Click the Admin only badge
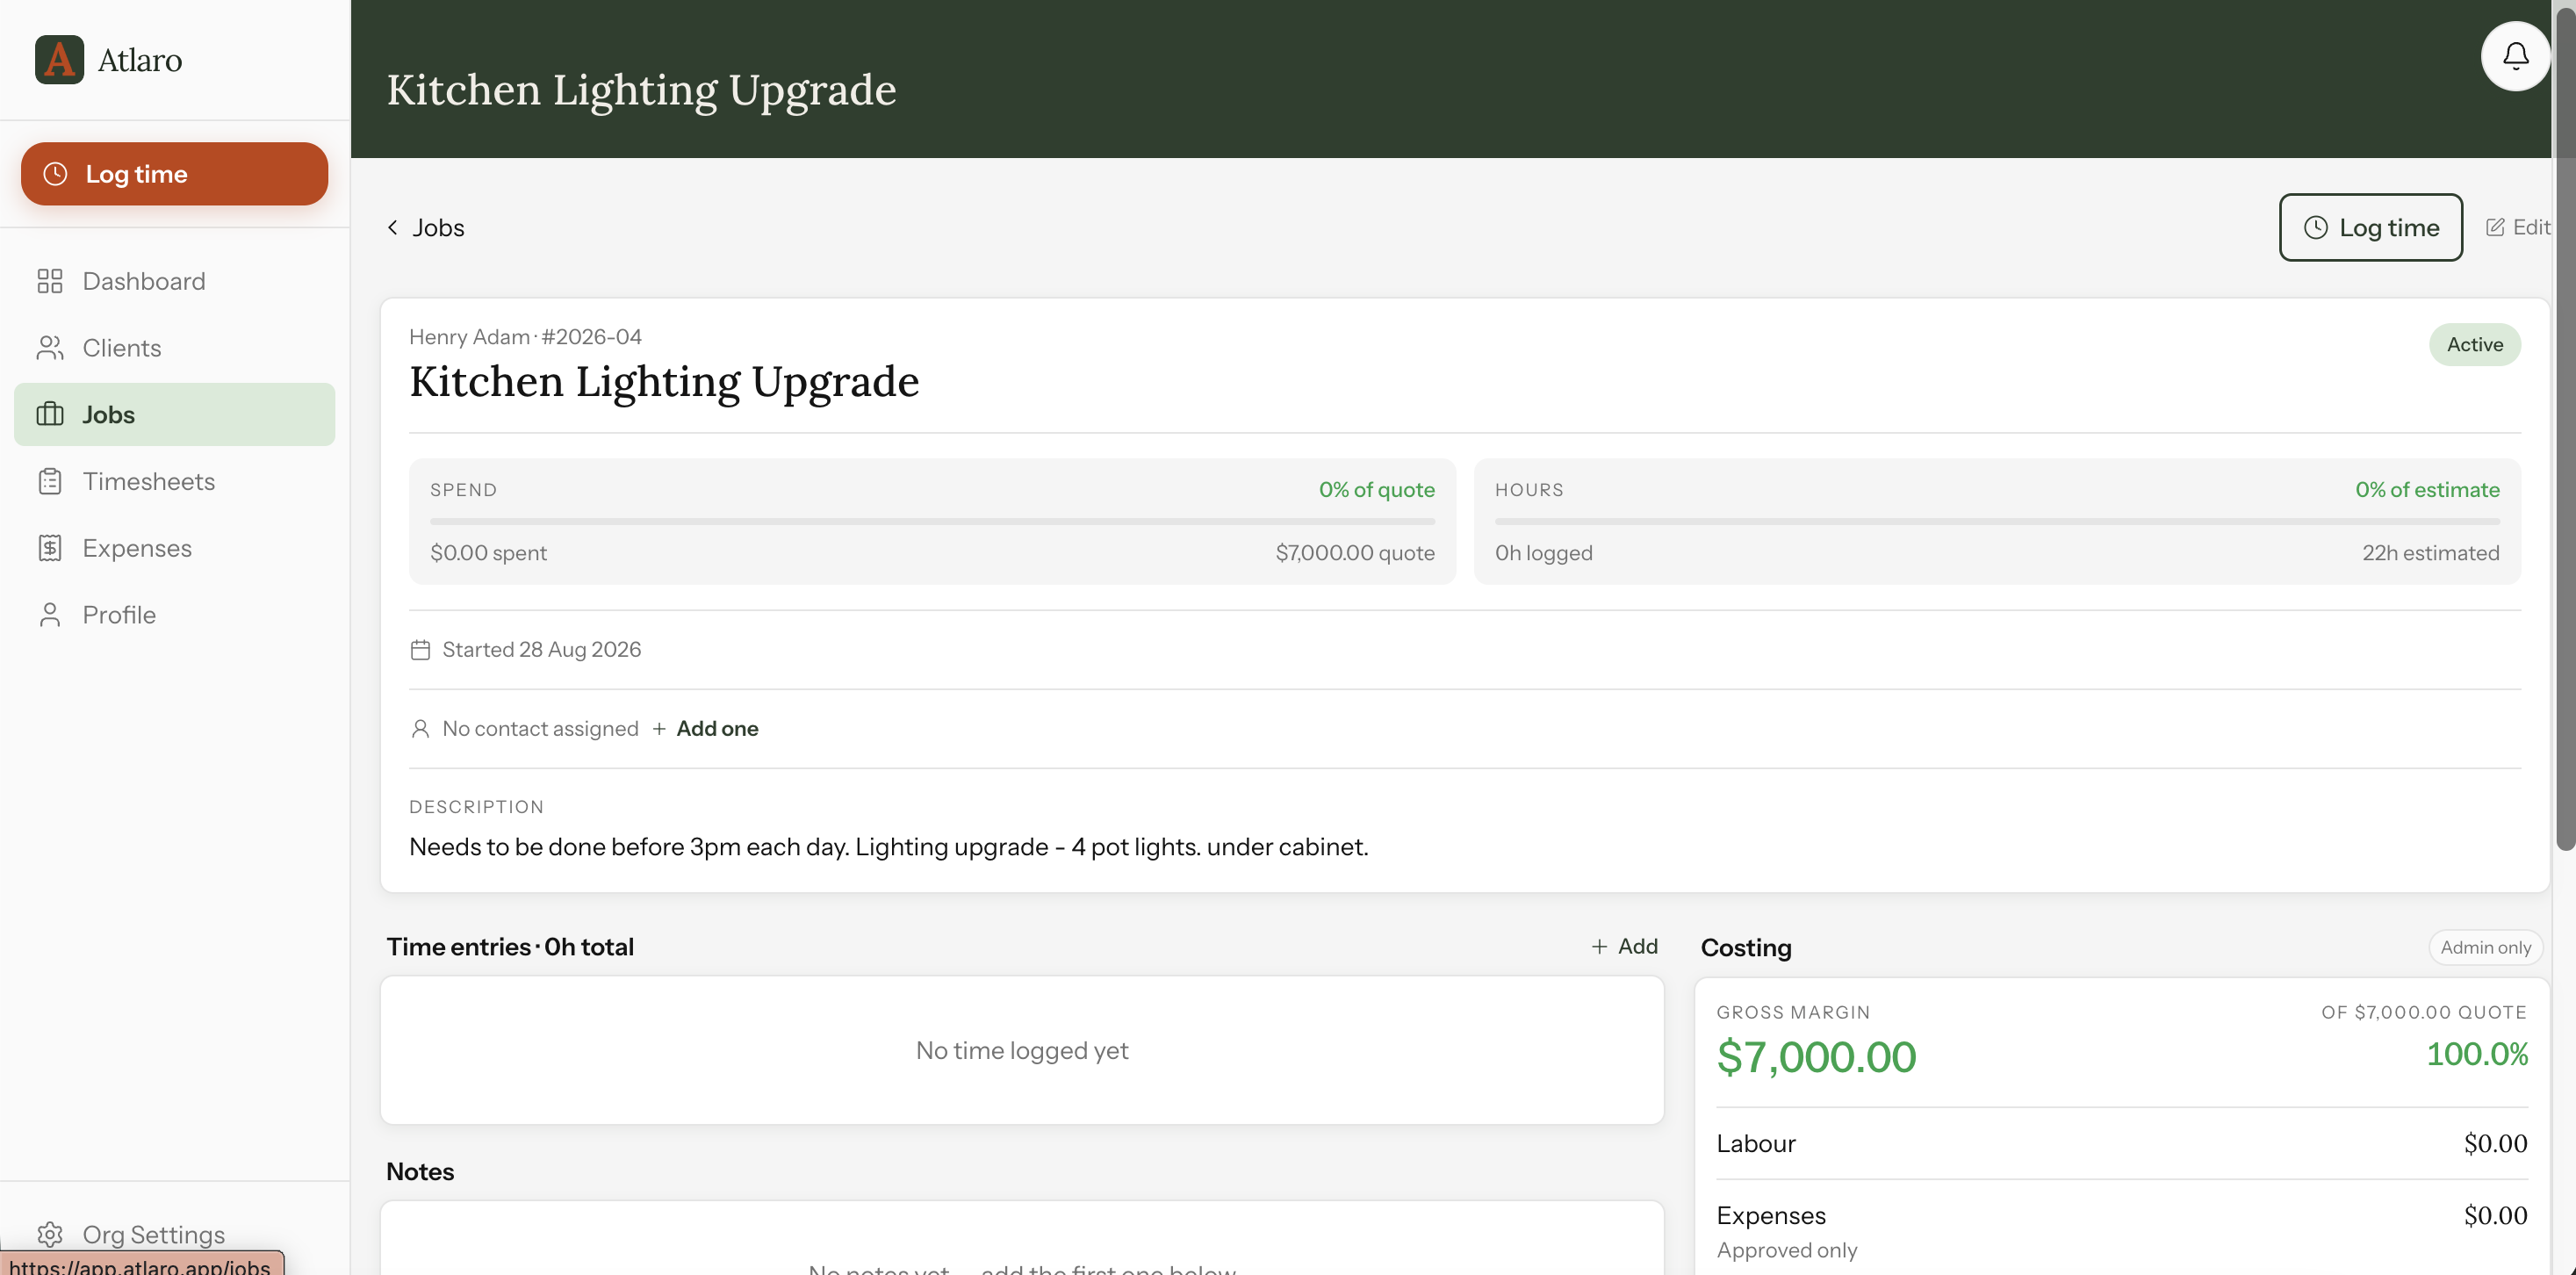Image resolution: width=2576 pixels, height=1275 pixels. [x=2485, y=947]
